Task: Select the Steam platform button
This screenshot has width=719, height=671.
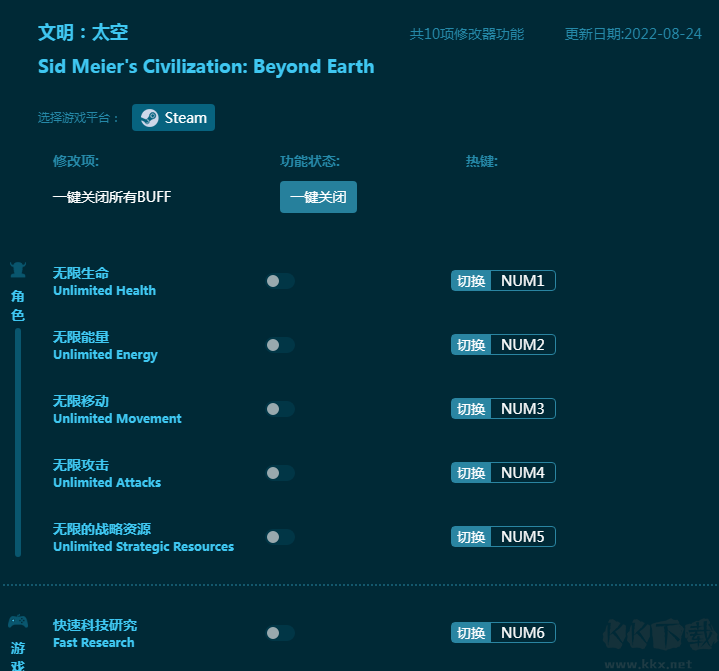Action: point(173,118)
